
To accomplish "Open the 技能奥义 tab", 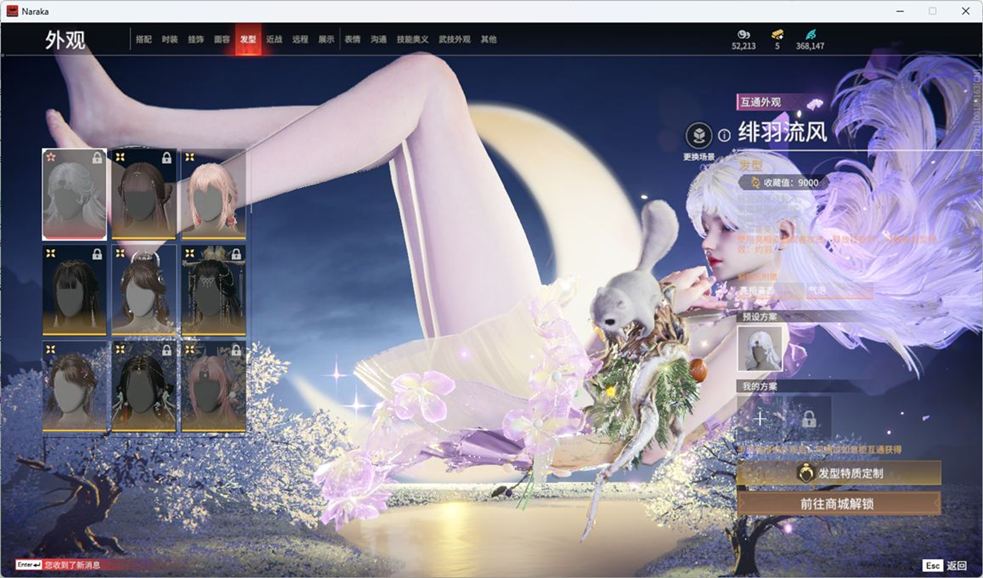I will 413,39.
